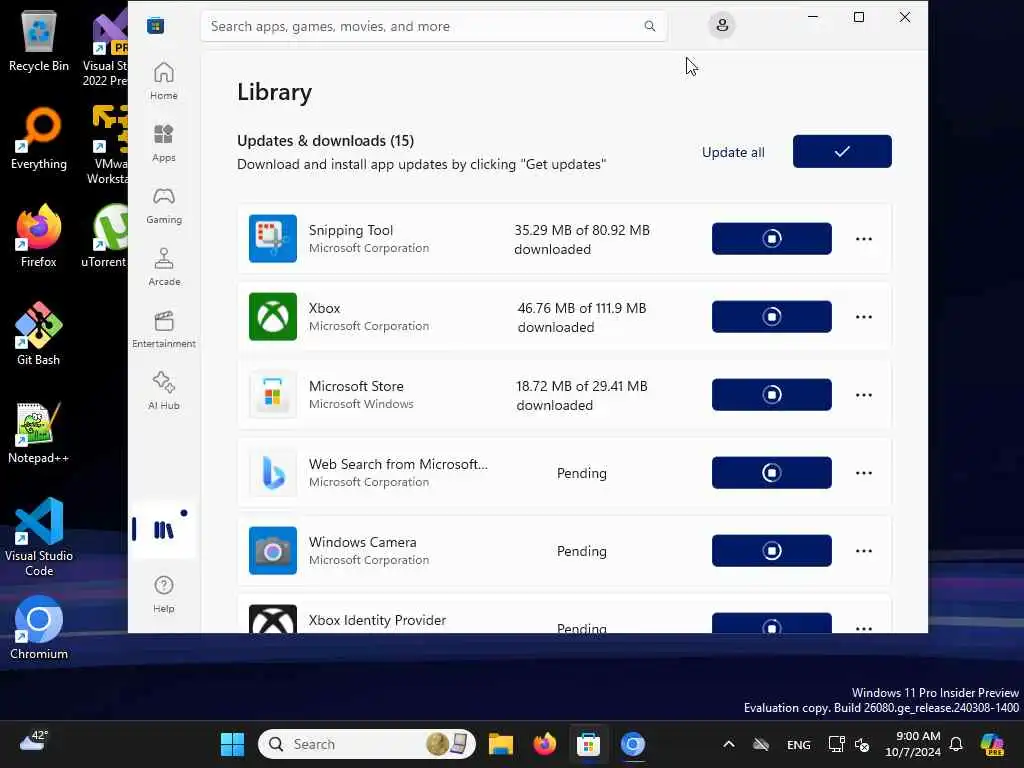Open the volume muted tray icon

click(x=862, y=744)
